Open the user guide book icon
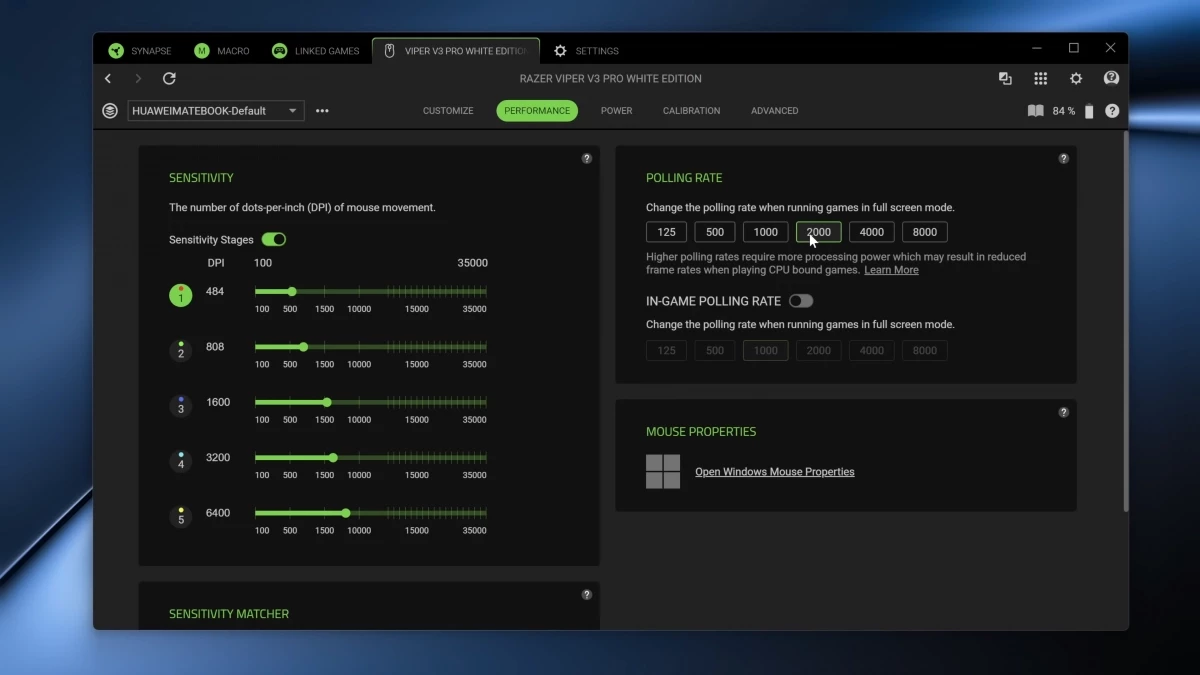Viewport: 1200px width, 675px height. (1036, 111)
